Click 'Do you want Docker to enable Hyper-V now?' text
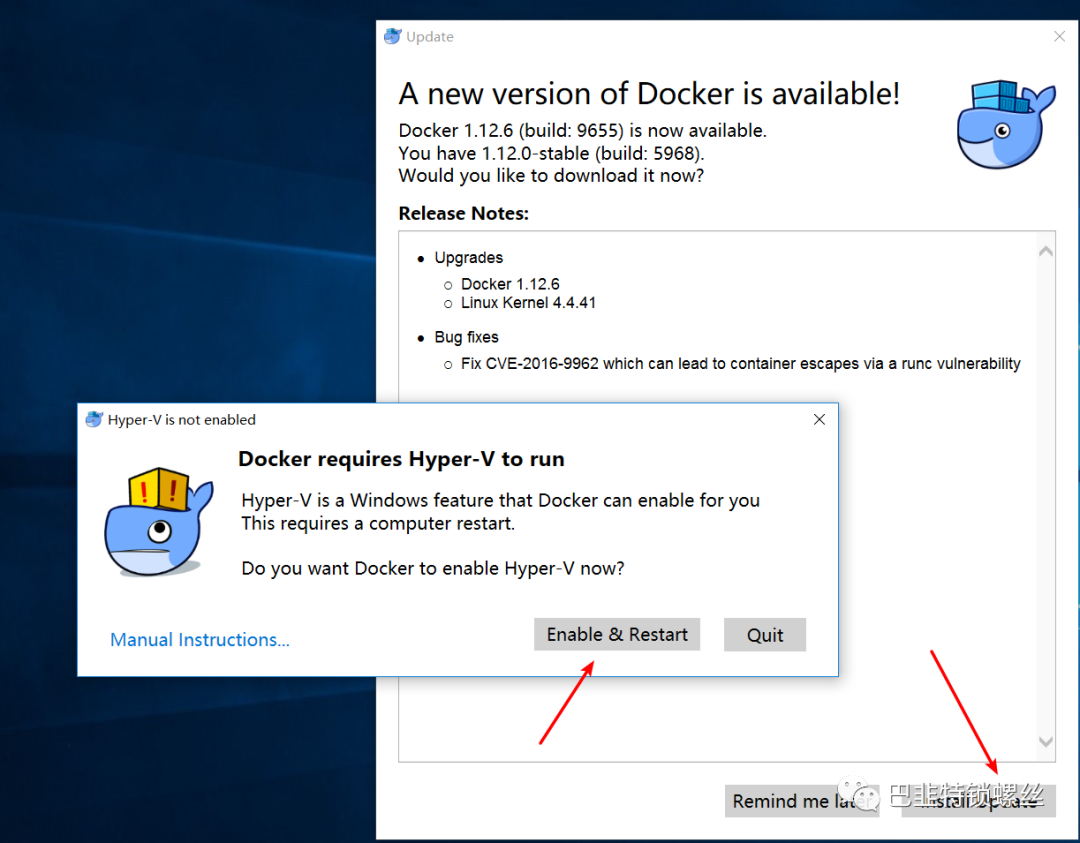Viewport: 1080px width, 843px height. [433, 568]
